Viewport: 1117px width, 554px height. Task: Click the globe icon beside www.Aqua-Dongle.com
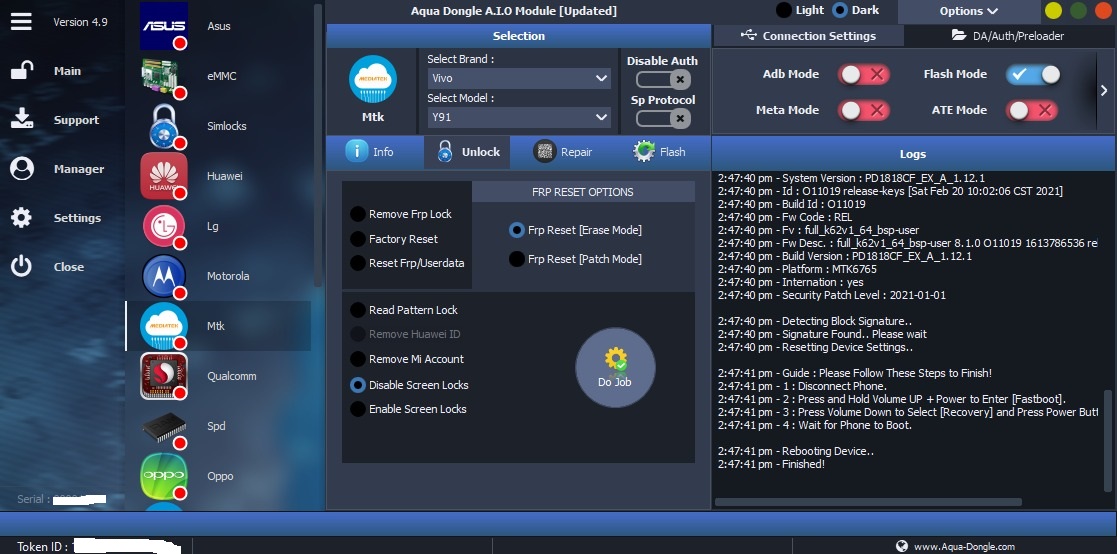[x=902, y=546]
